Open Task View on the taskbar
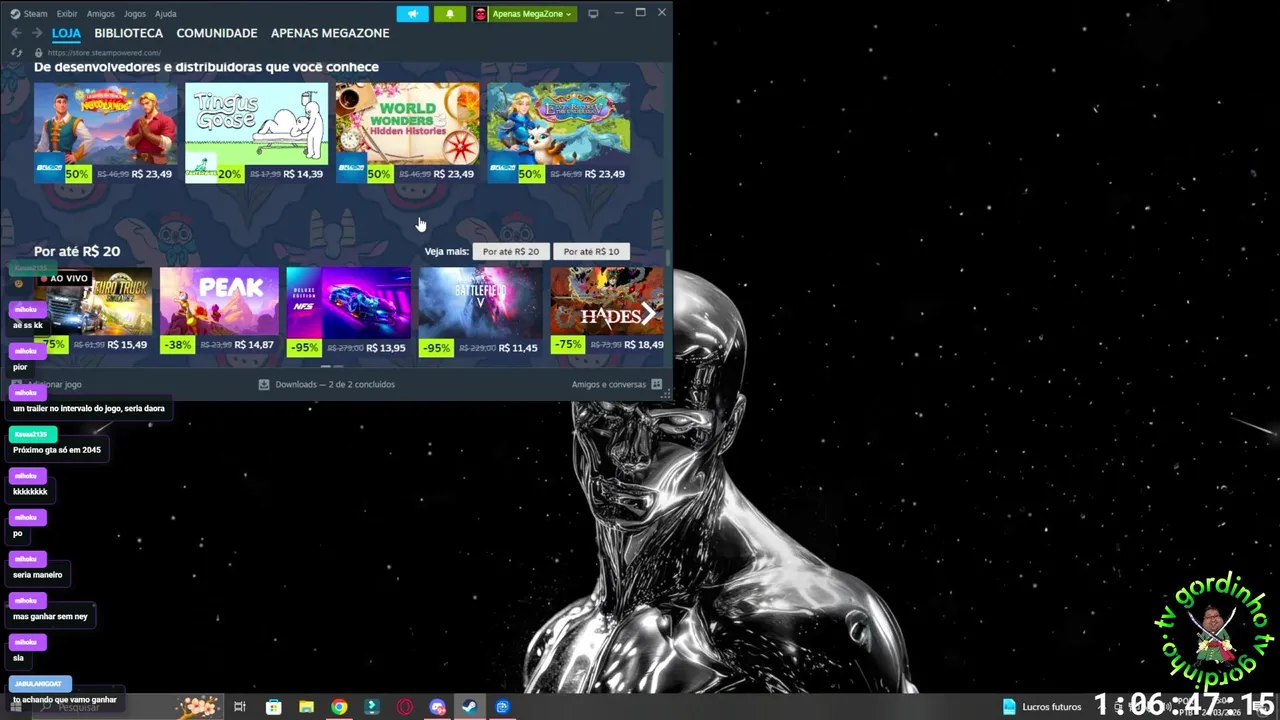 coord(240,707)
